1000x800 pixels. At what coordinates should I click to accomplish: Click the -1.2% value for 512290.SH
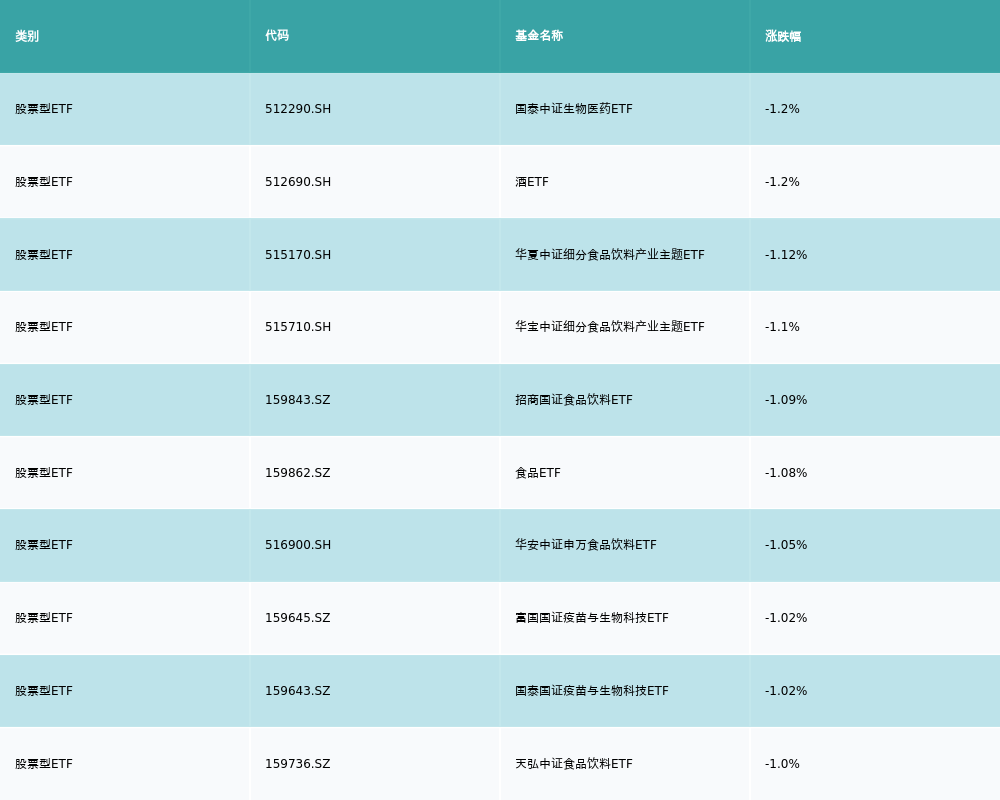point(782,109)
